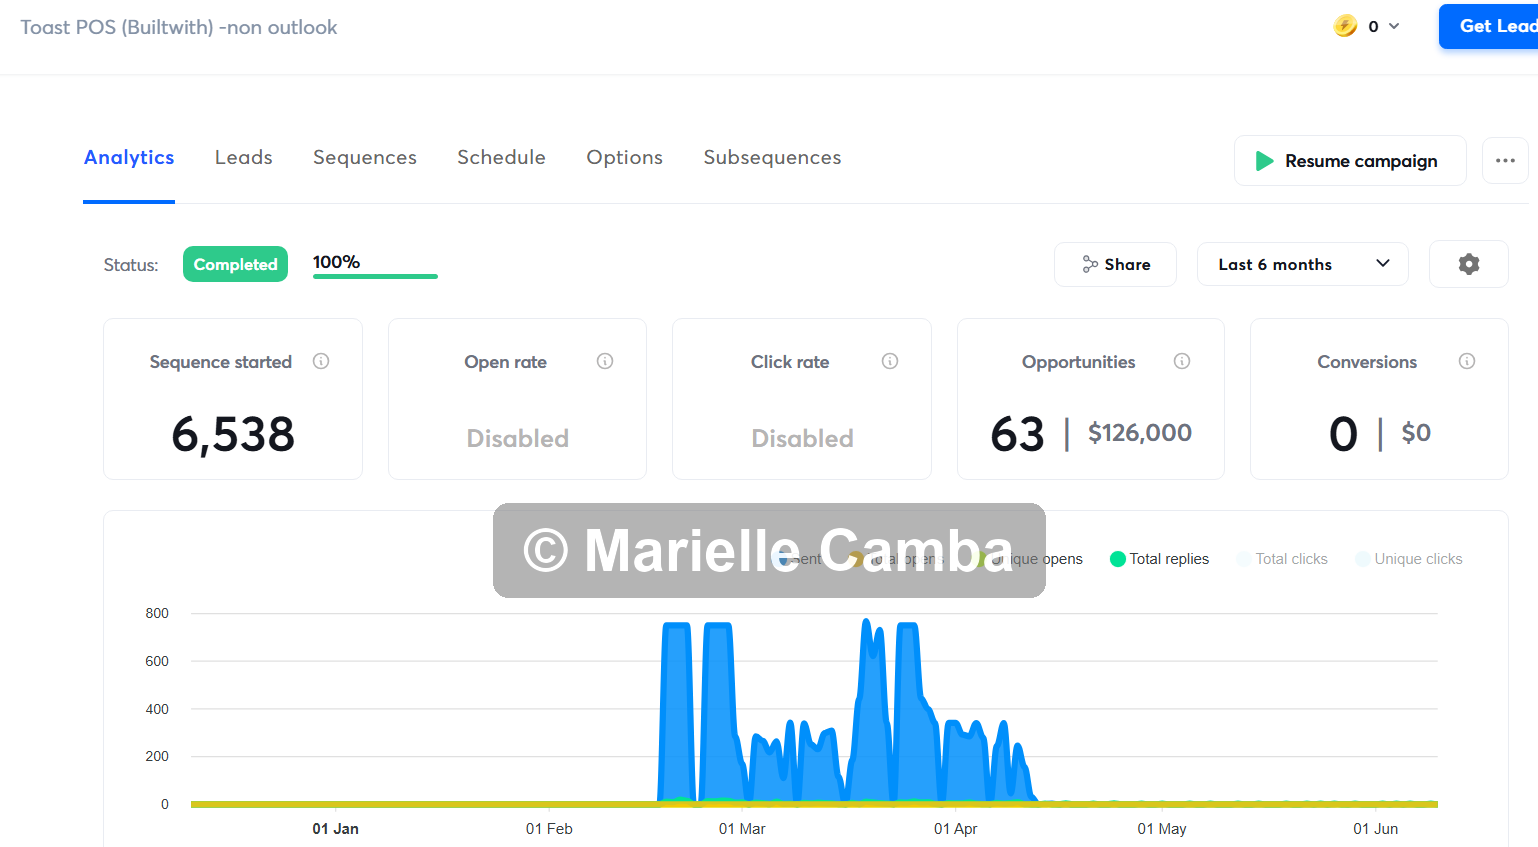Open the three-dot more options menu
The height and width of the screenshot is (847, 1538).
(x=1505, y=160)
